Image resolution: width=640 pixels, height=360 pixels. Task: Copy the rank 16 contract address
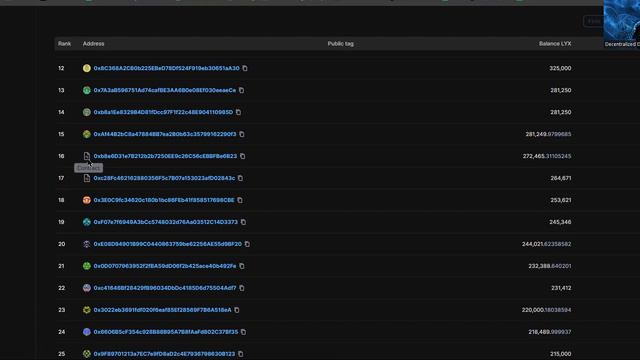pyautogui.click(x=242, y=156)
